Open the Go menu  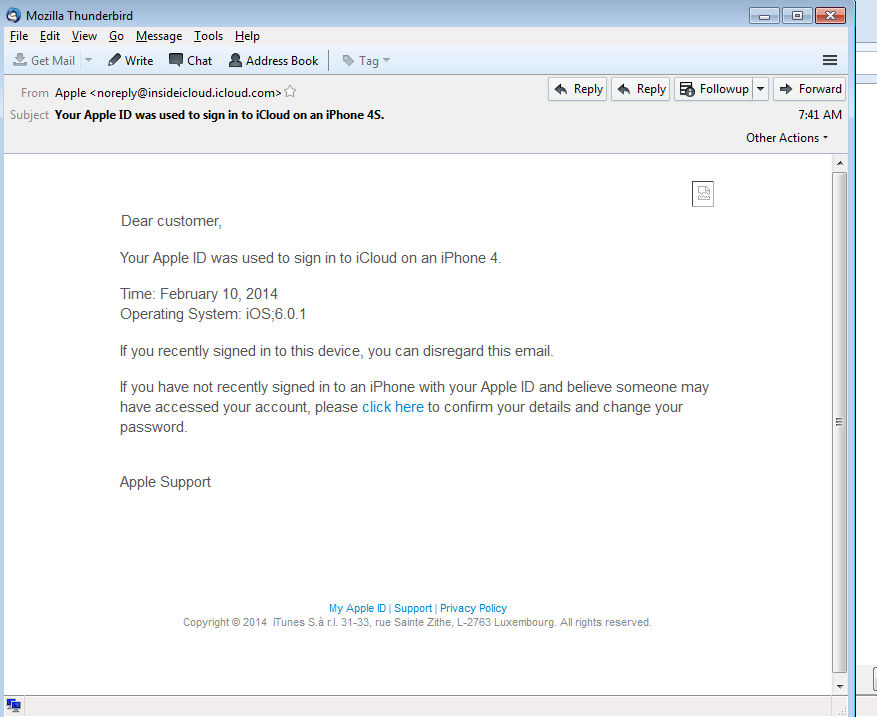[x=116, y=36]
